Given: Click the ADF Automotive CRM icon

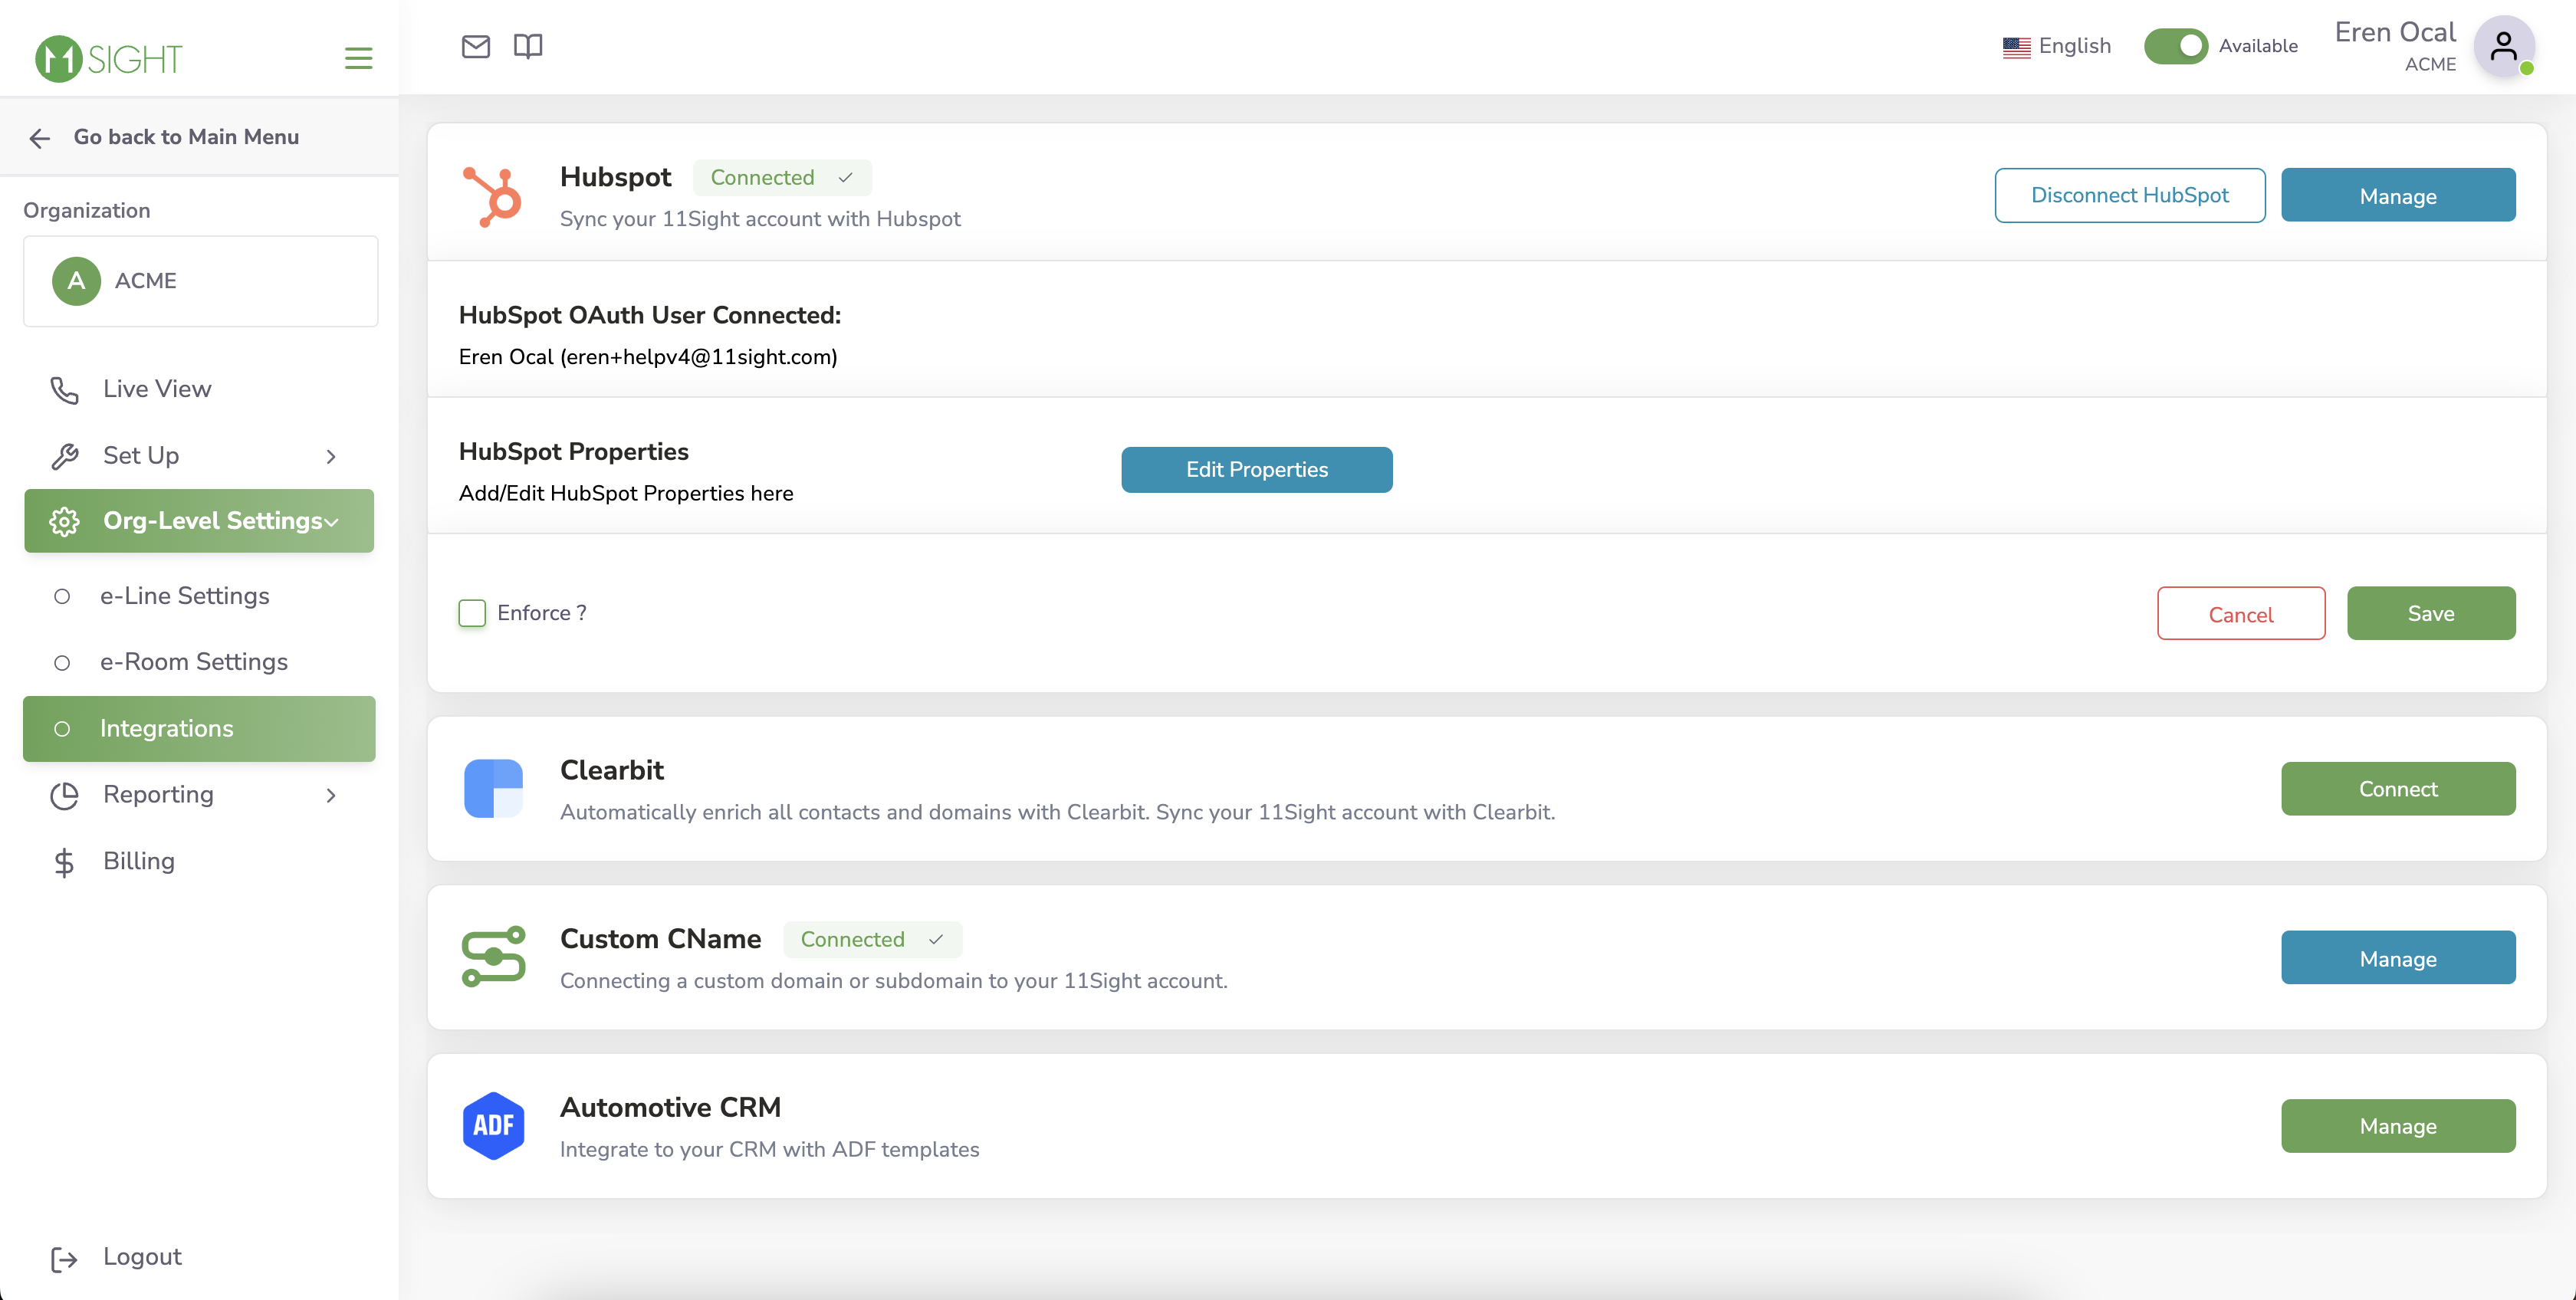Looking at the screenshot, I should [493, 1125].
